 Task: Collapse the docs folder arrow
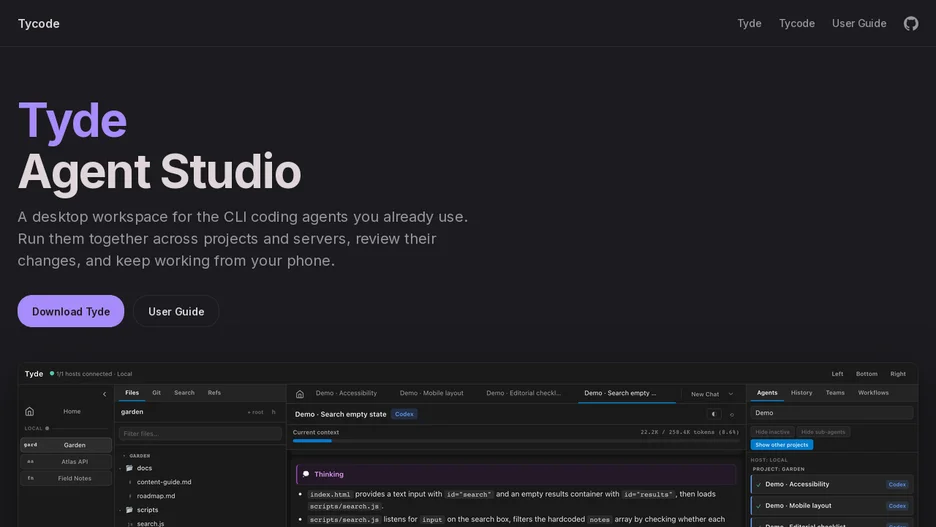(x=121, y=468)
